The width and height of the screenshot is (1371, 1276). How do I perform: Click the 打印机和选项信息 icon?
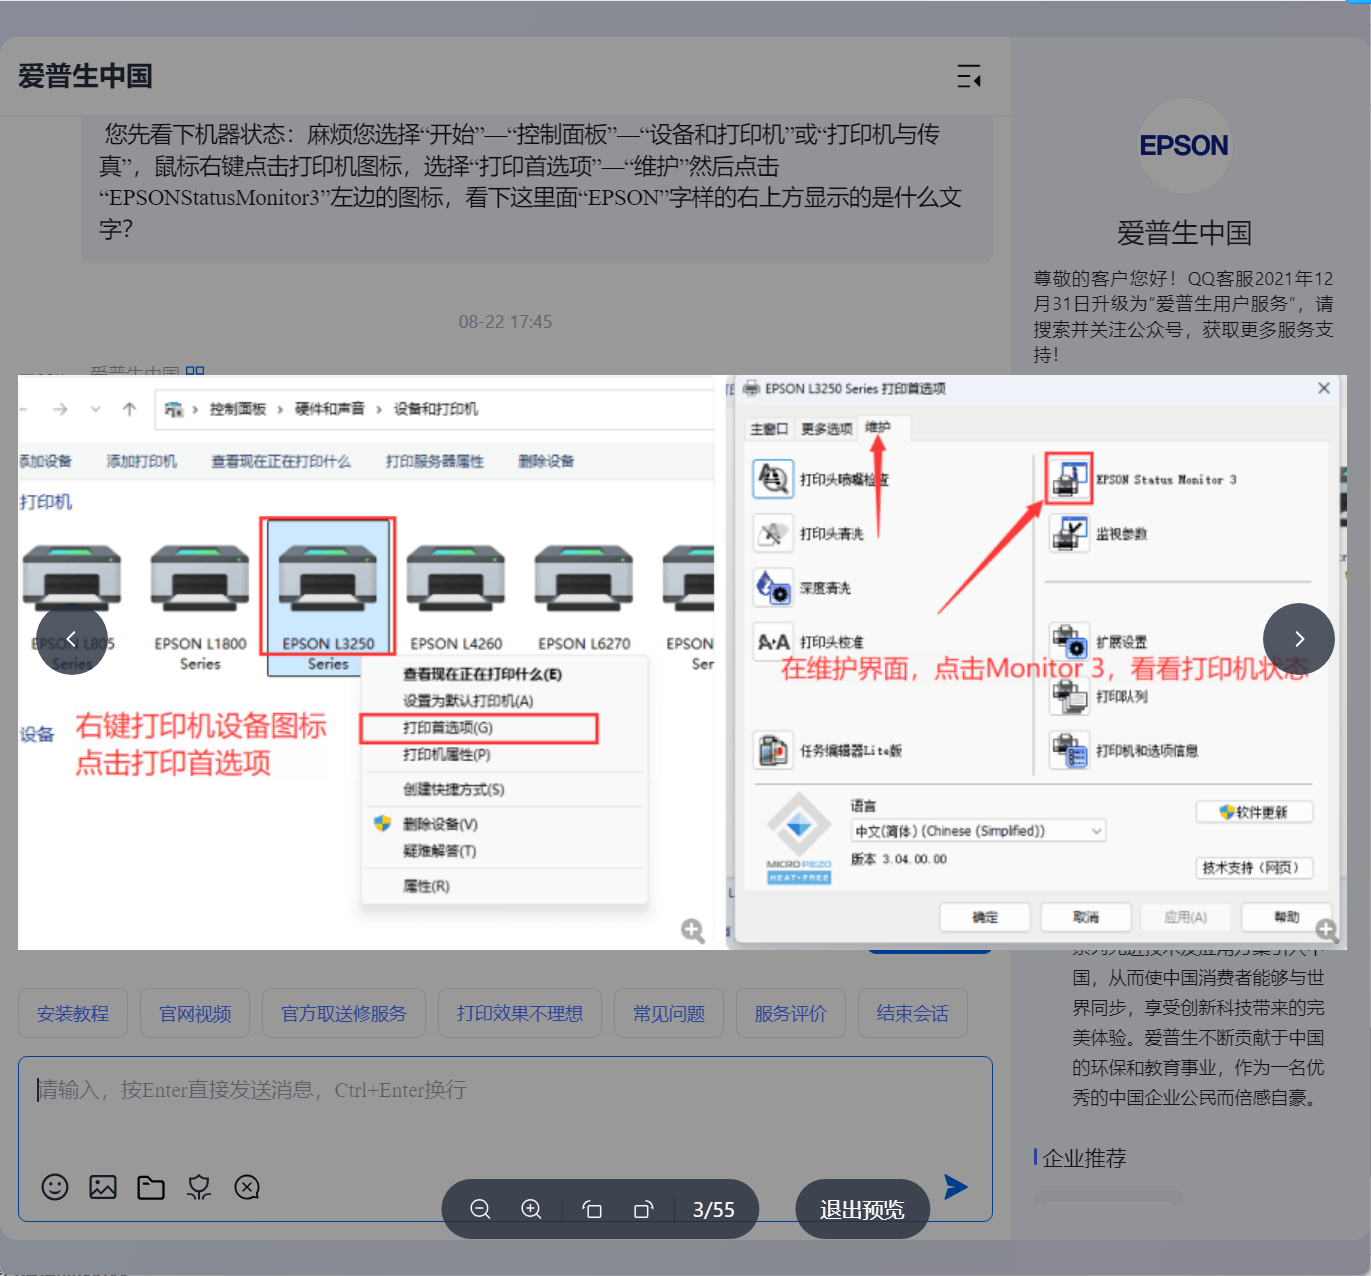[x=1069, y=750]
